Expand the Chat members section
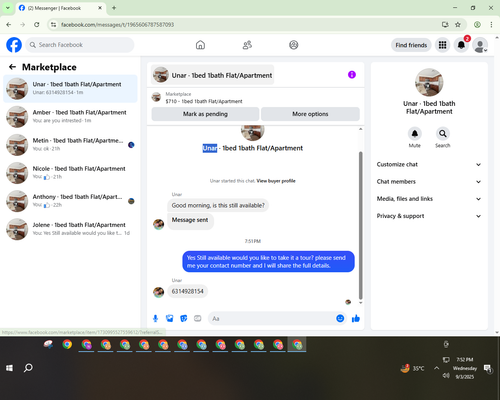This screenshot has height=400, width=500. tap(429, 182)
